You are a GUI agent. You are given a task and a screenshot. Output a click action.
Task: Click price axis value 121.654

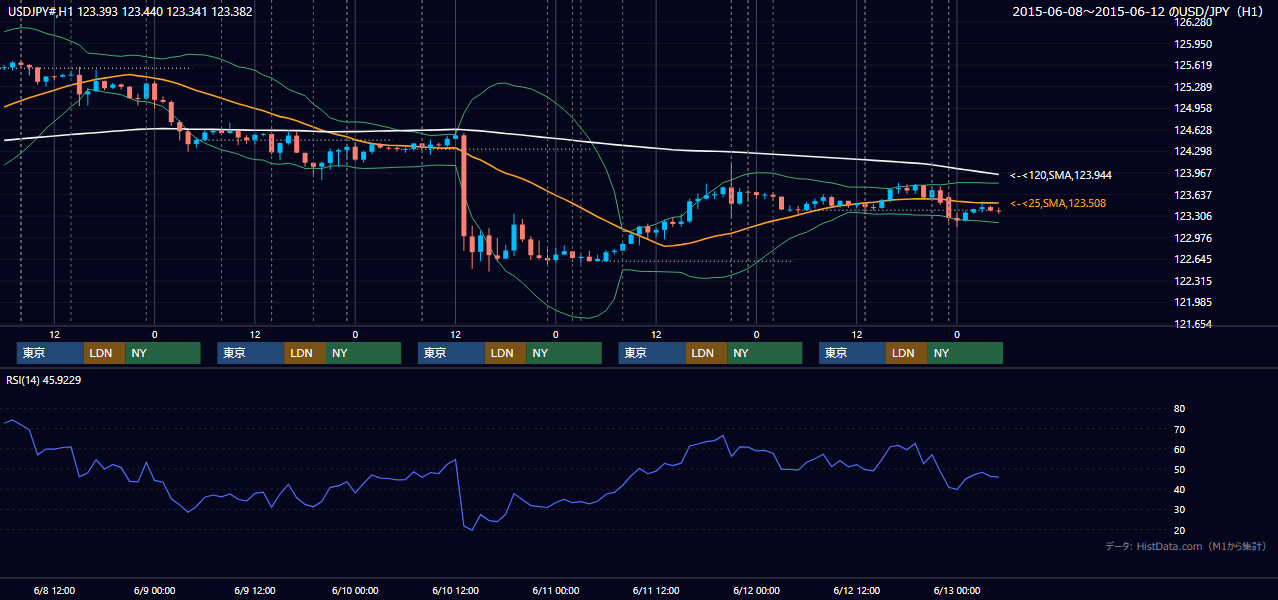[x=1193, y=324]
